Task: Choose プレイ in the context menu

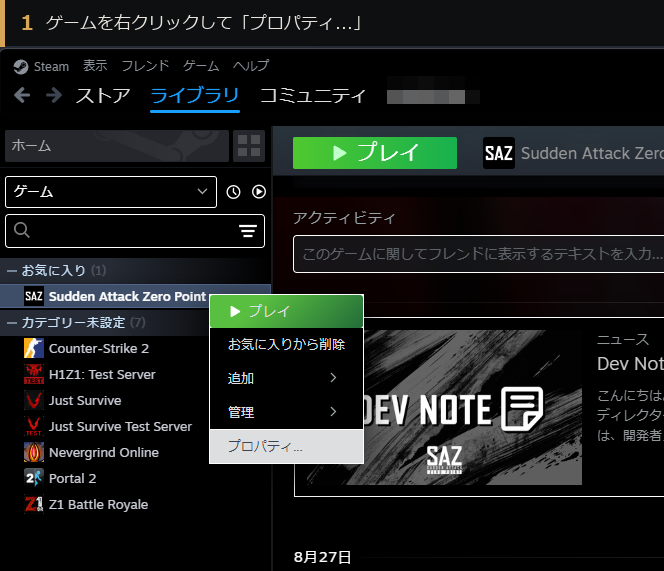Action: pos(287,311)
